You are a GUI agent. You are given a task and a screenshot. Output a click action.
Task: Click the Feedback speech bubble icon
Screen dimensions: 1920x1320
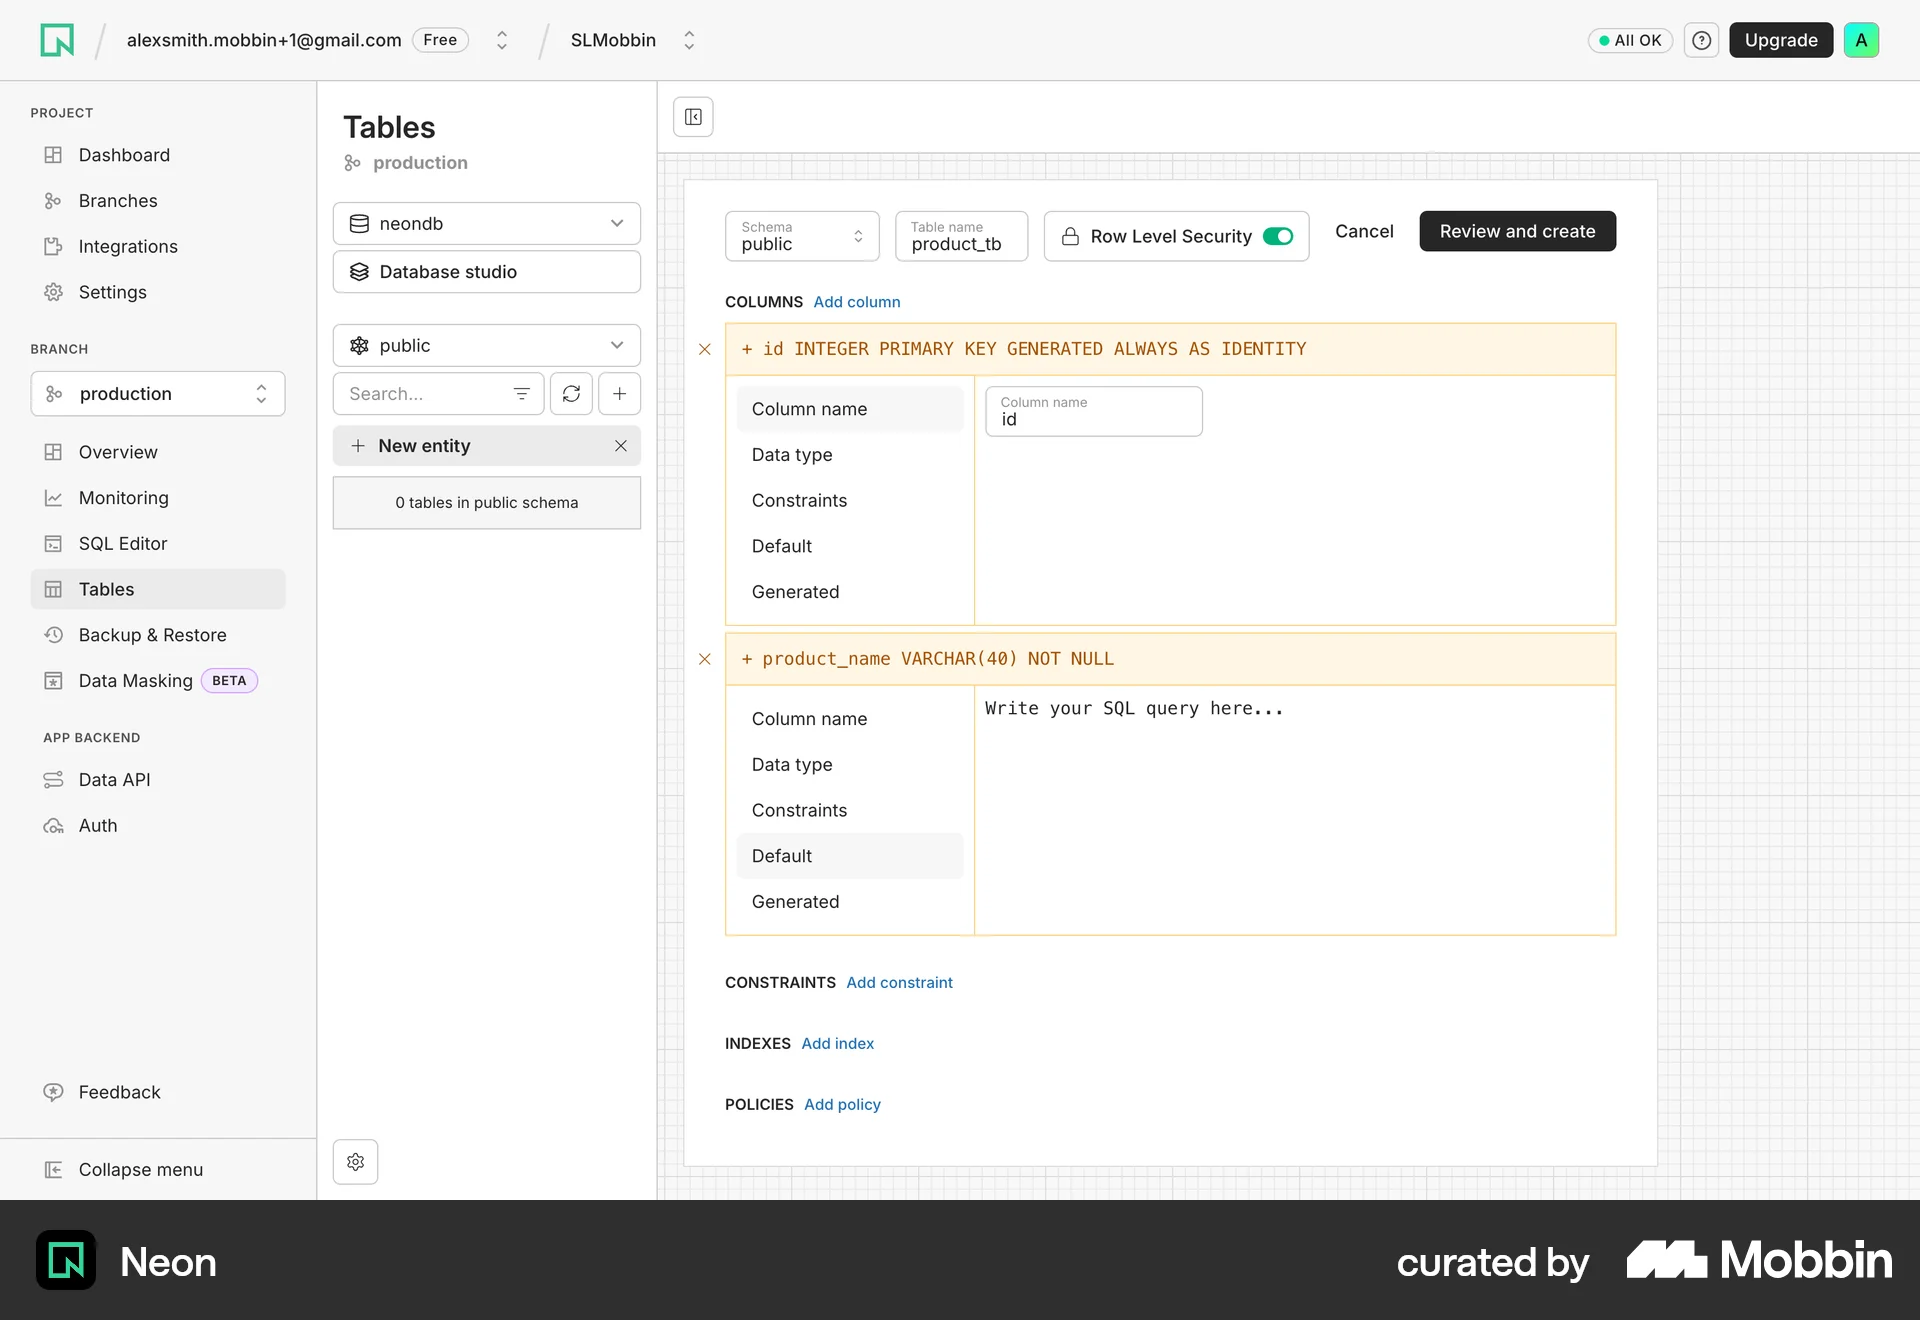click(53, 1092)
